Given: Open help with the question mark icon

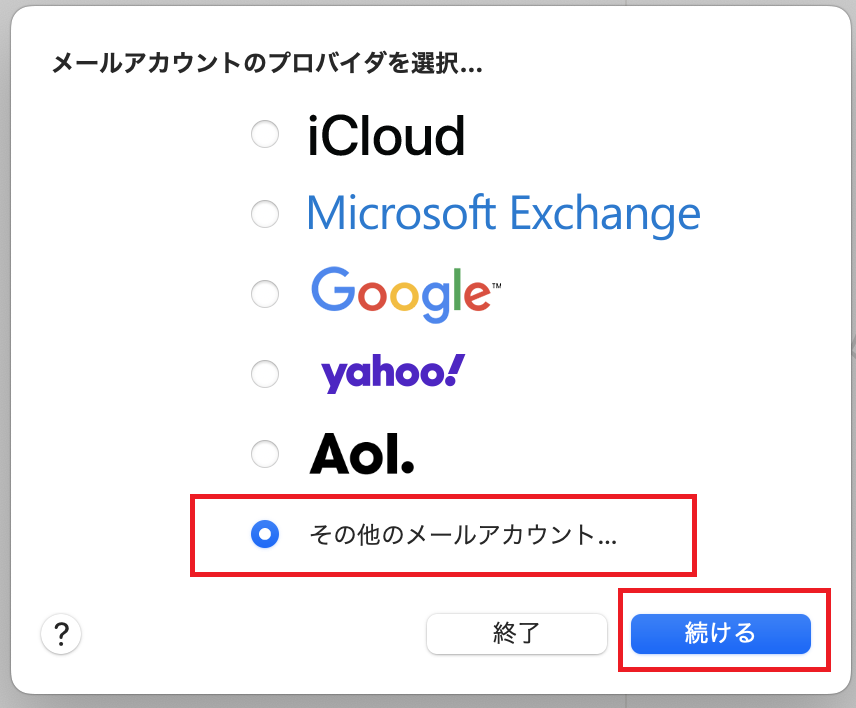Looking at the screenshot, I should point(61,634).
